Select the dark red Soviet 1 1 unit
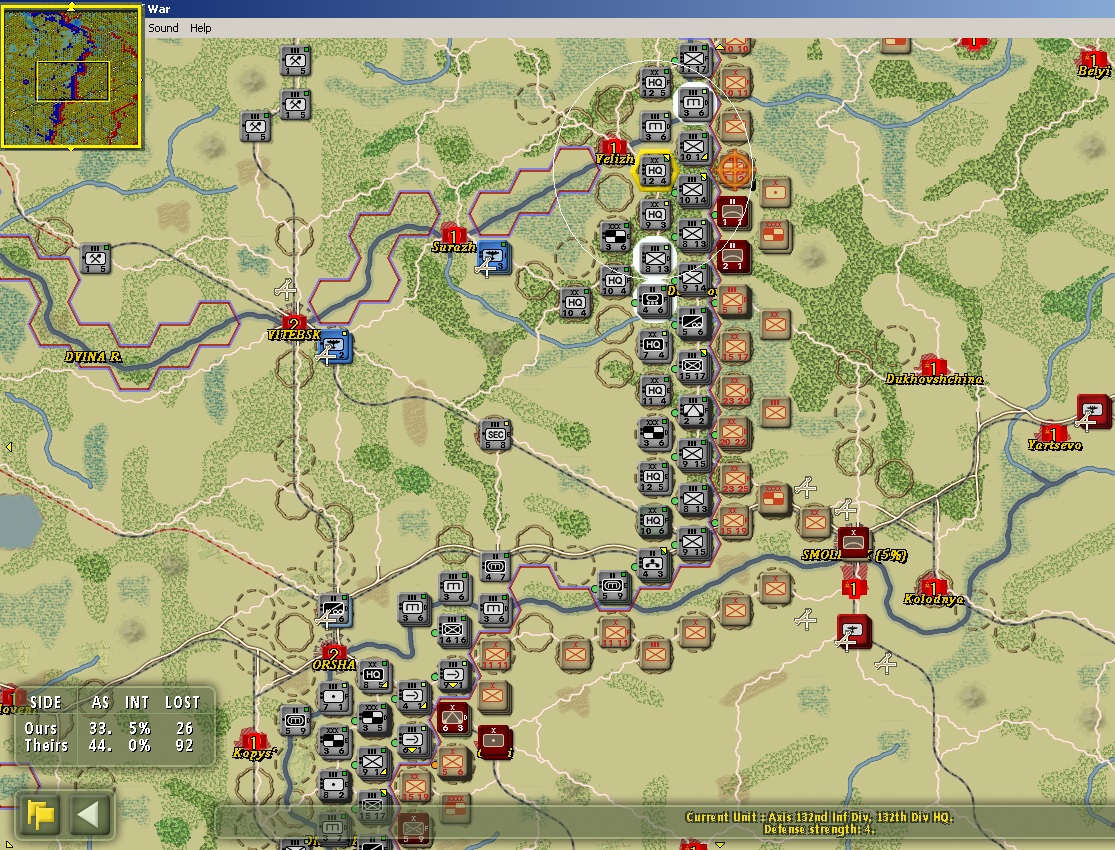The height and width of the screenshot is (850, 1115). tap(732, 213)
